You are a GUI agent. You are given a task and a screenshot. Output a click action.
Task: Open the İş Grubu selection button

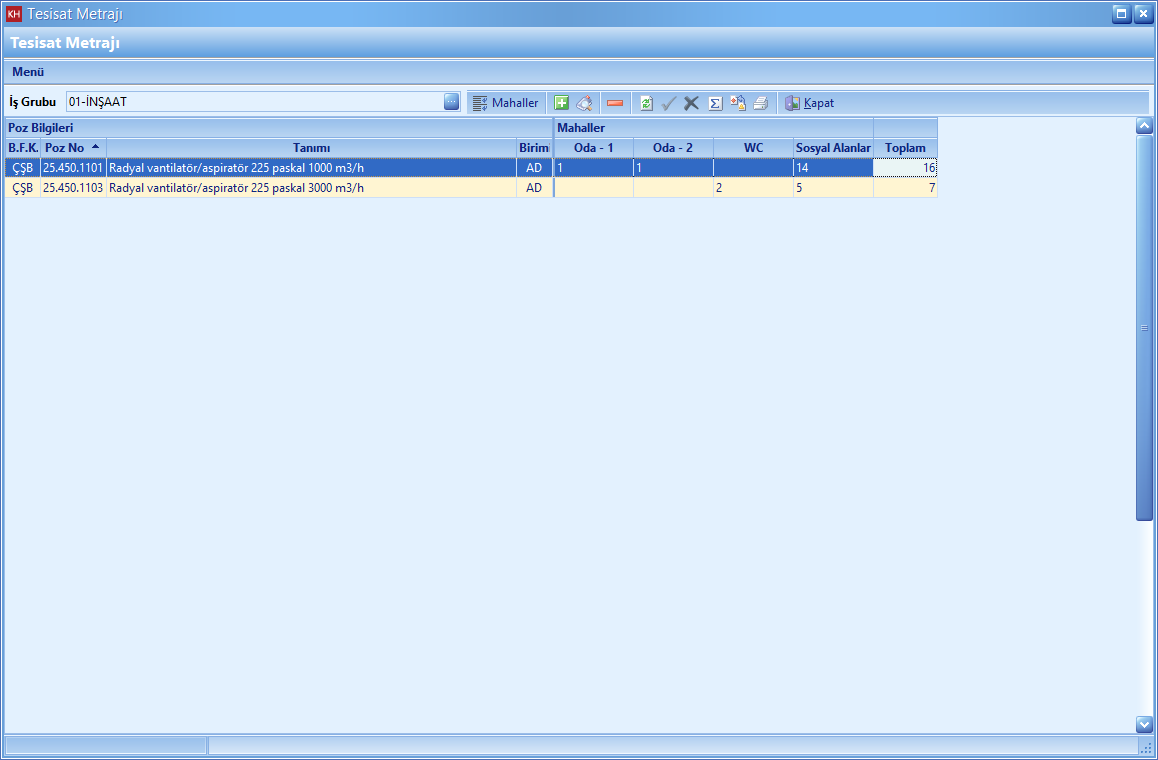pyautogui.click(x=452, y=102)
